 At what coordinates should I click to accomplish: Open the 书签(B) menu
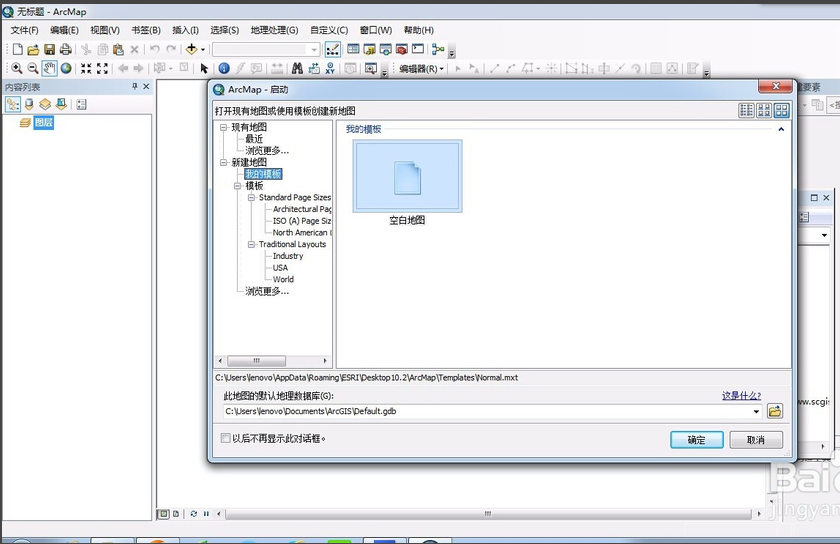pos(146,30)
